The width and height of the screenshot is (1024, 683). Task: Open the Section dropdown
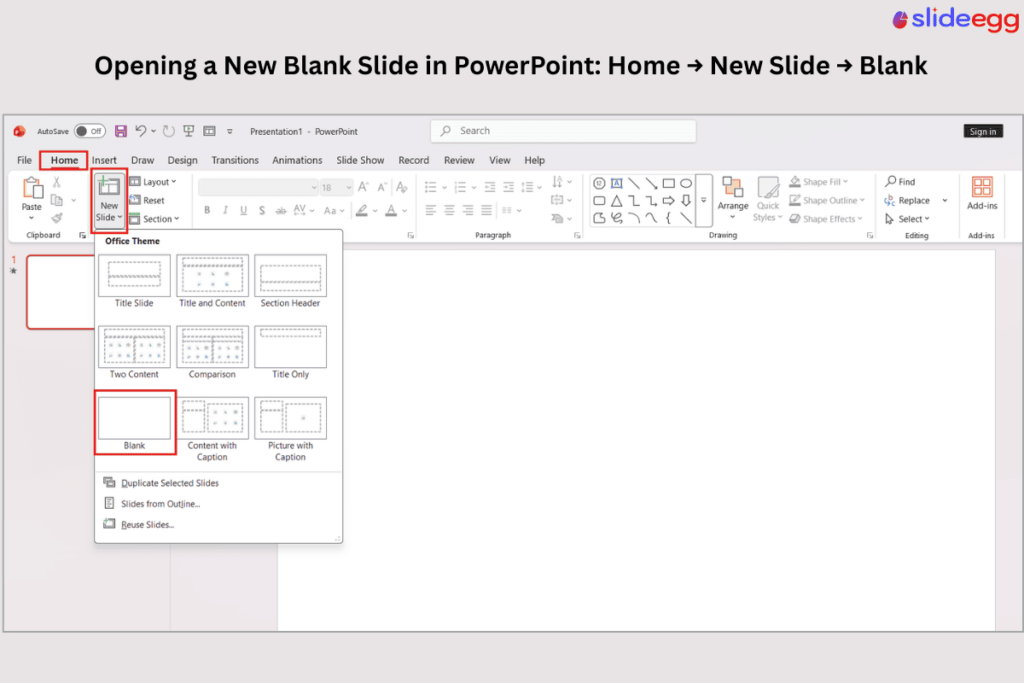[154, 219]
